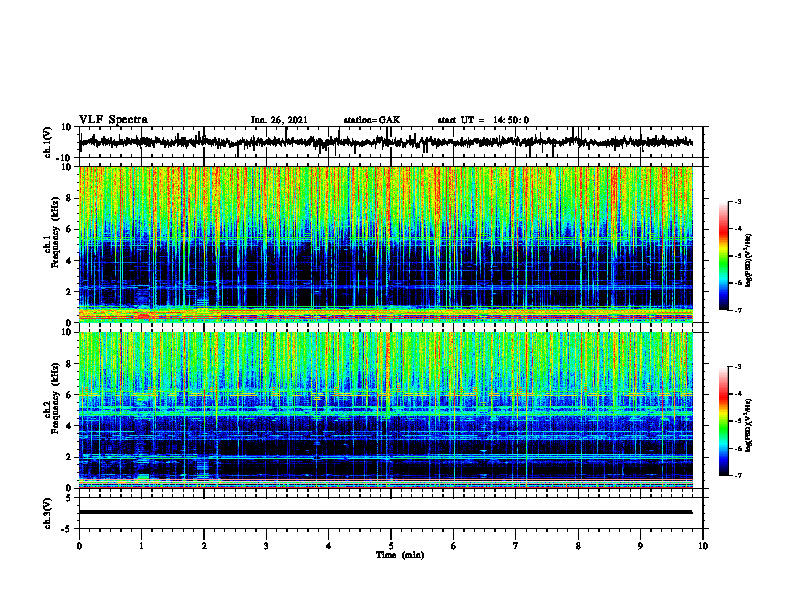This screenshot has width=792, height=612.
Task: Click the ch.1 color bar log(PSD) label
Action: point(749,261)
